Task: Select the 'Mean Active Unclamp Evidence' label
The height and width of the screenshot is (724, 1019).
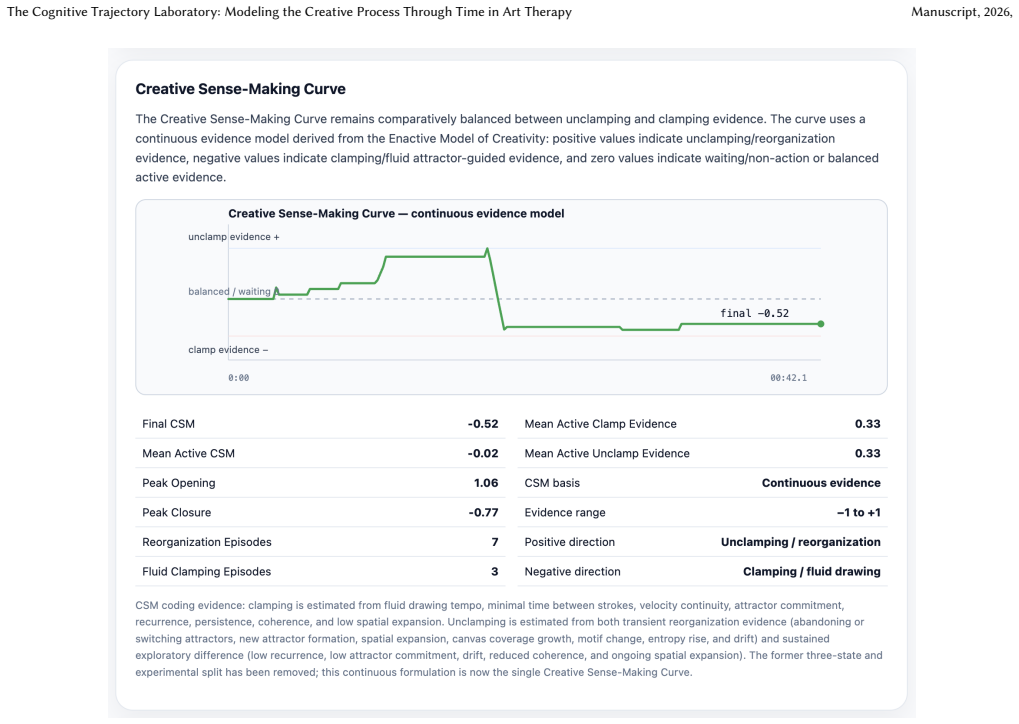Action: coord(607,453)
